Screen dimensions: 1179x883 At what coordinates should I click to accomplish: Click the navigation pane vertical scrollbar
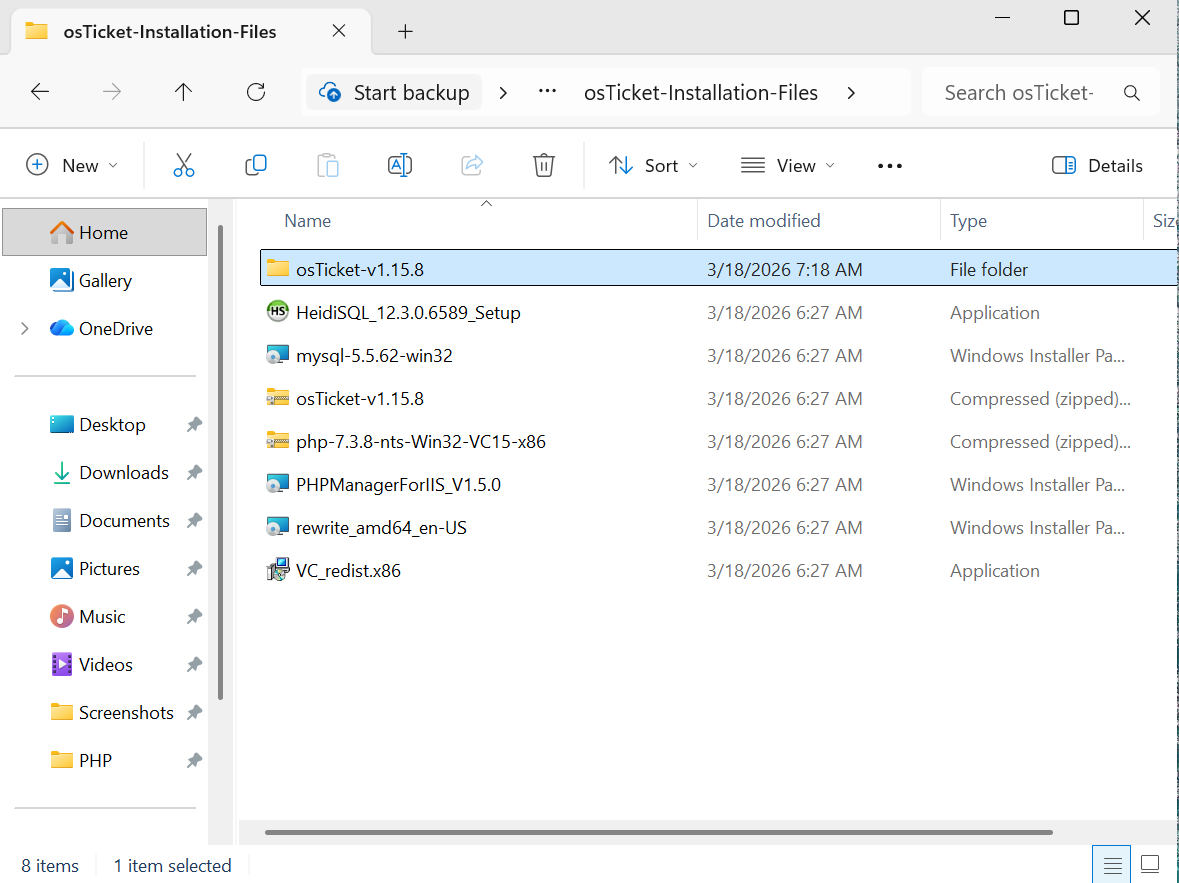click(220, 463)
